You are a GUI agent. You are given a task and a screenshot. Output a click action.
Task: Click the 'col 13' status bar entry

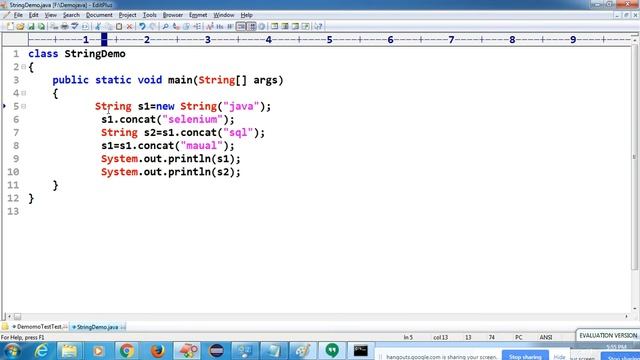coord(440,337)
